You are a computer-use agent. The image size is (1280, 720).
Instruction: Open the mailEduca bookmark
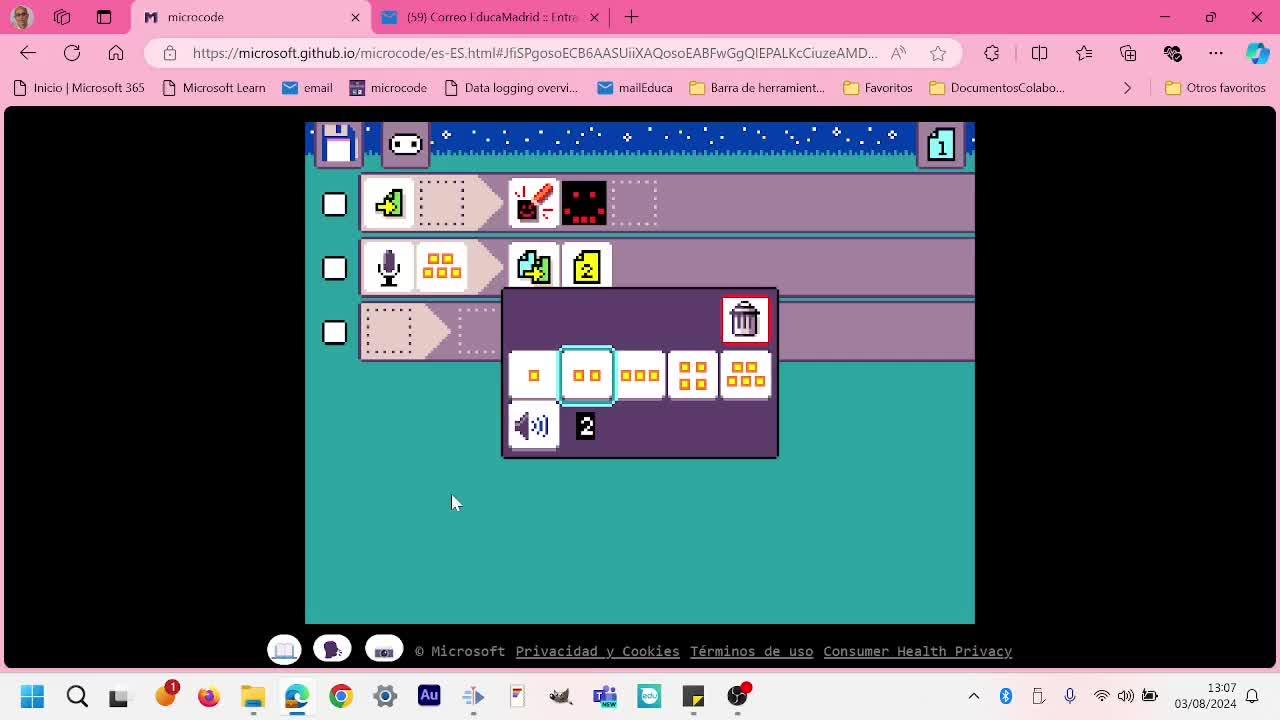point(635,88)
